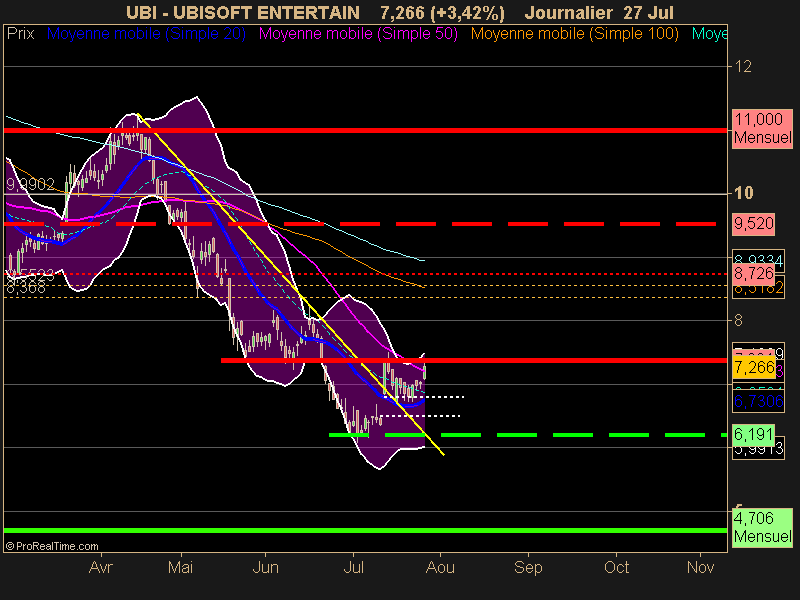Image resolution: width=800 pixels, height=600 pixels.
Task: Click the "Jul" month on the time axis
Action: (x=354, y=567)
